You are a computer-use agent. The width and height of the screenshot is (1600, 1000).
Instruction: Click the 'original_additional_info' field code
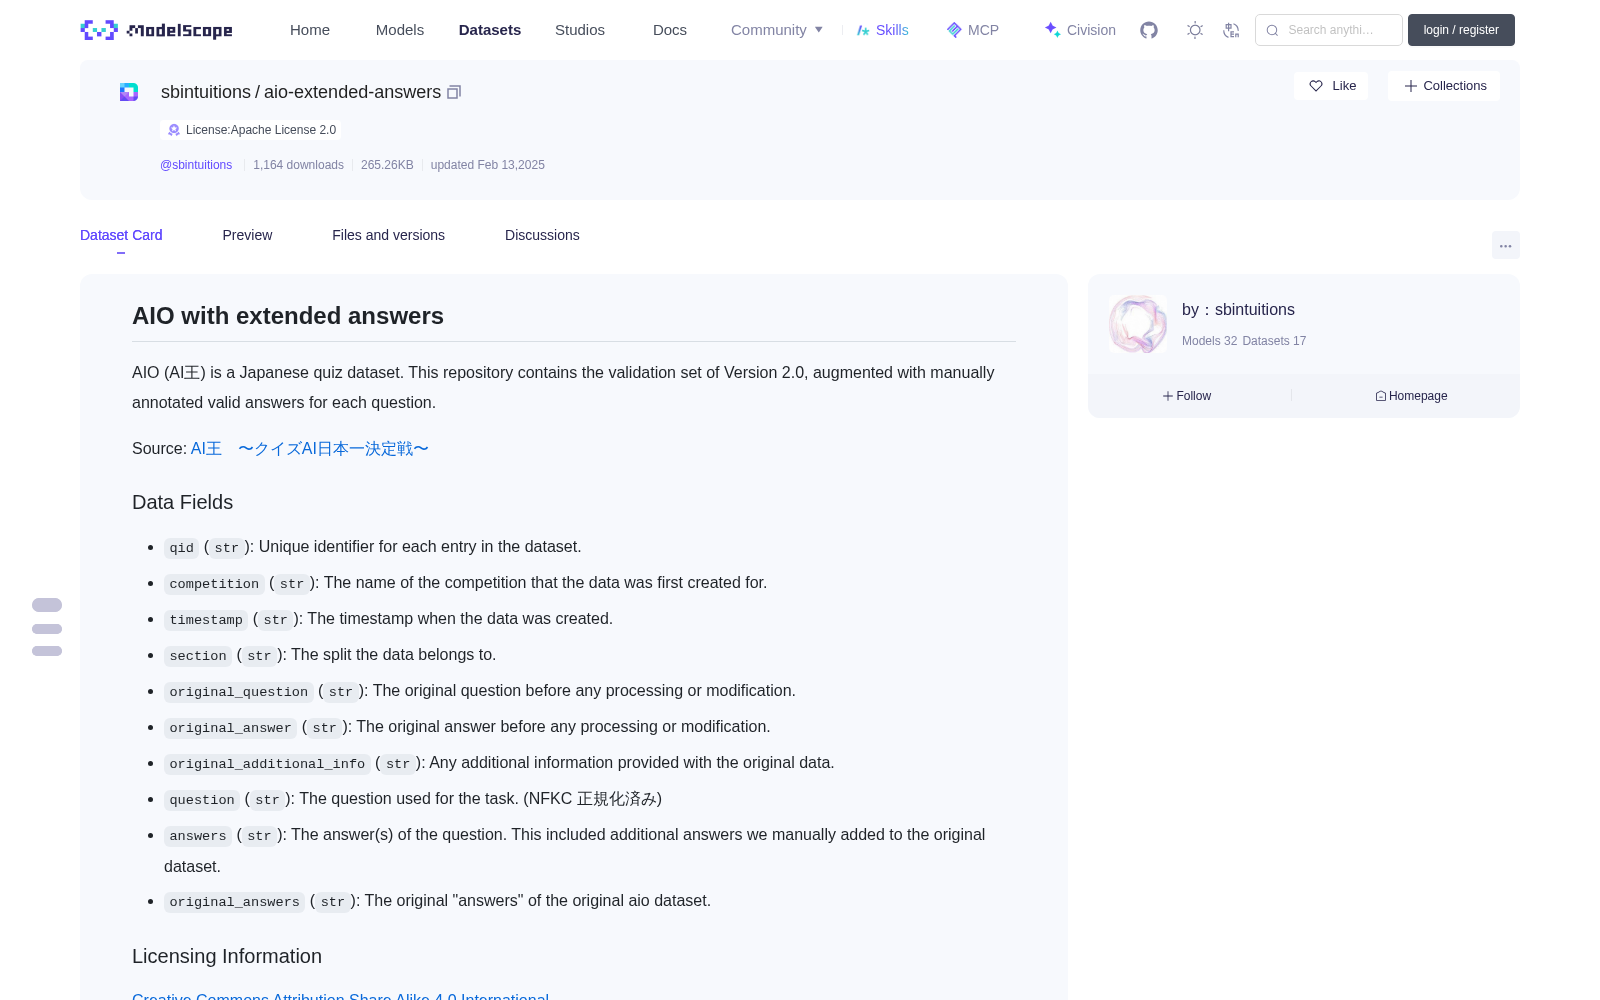[x=267, y=764]
